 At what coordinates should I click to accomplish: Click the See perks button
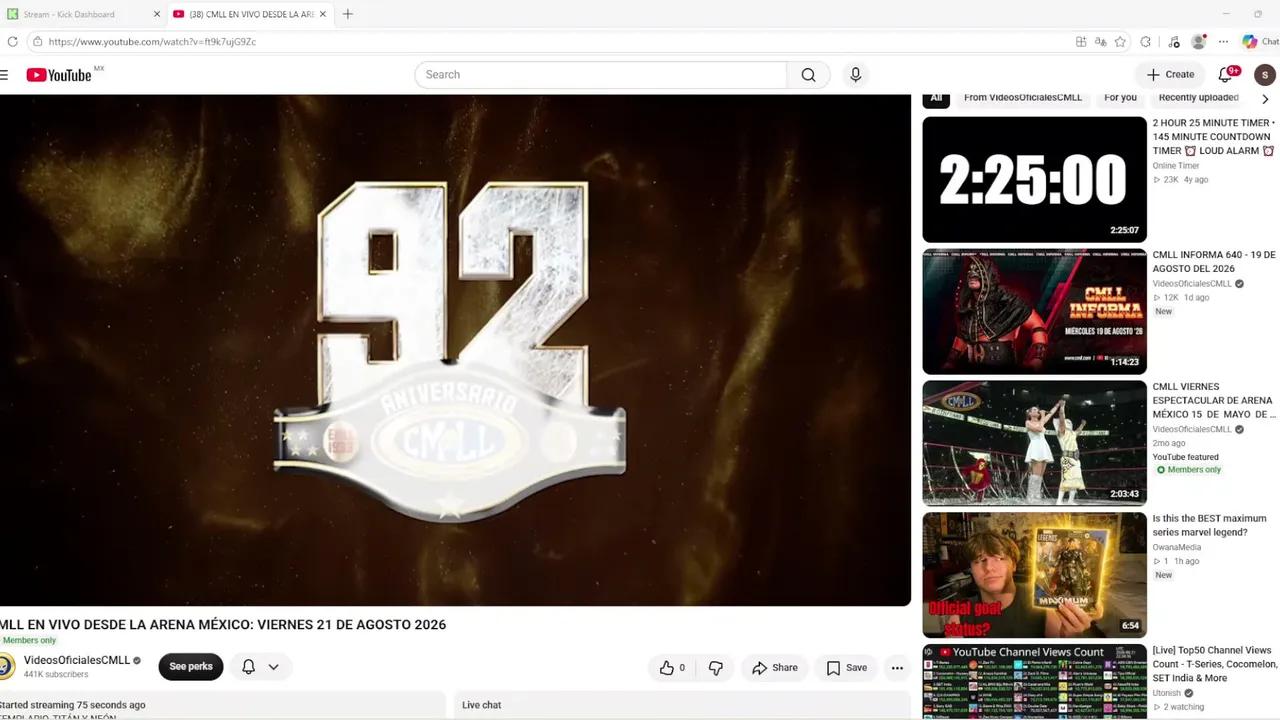point(190,667)
